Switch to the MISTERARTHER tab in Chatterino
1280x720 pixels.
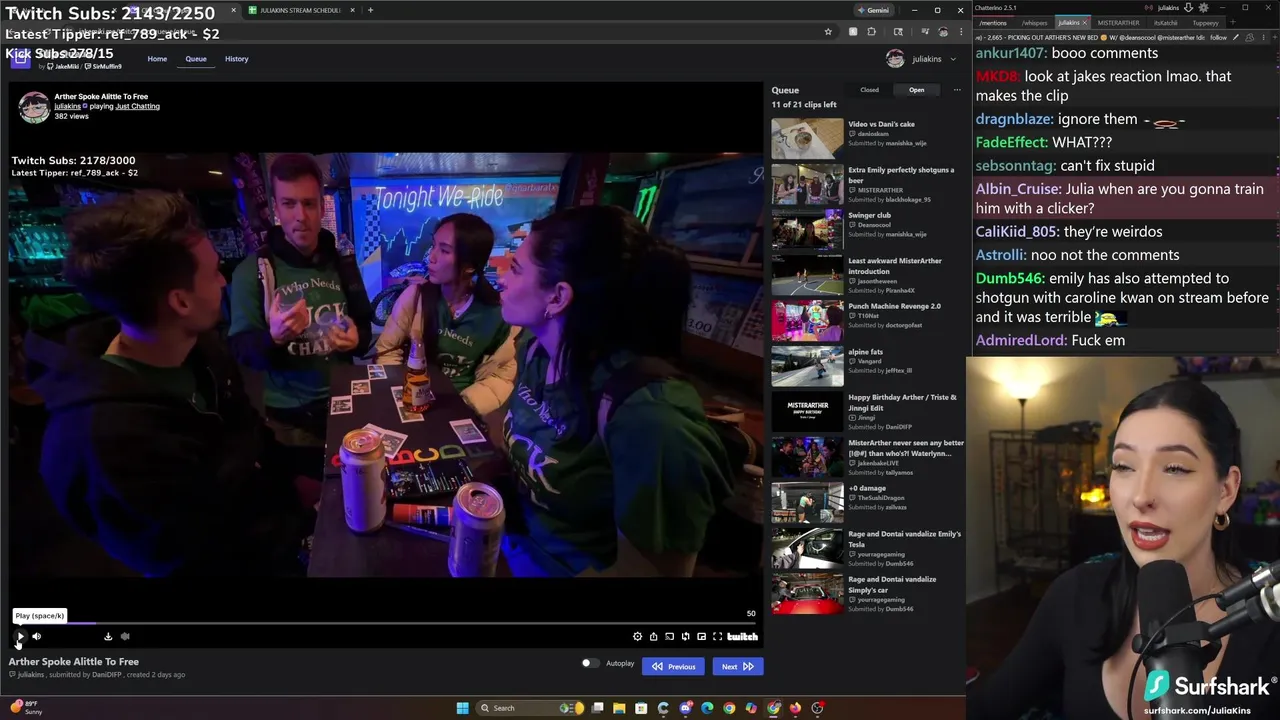click(x=1118, y=23)
